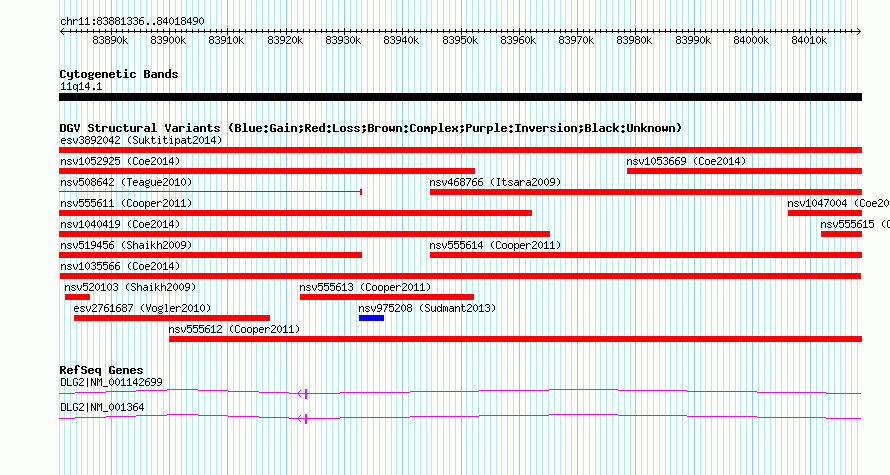Click the 84000k ruler tick label
Screen dimensions: 890x475
pyautogui.click(x=751, y=40)
